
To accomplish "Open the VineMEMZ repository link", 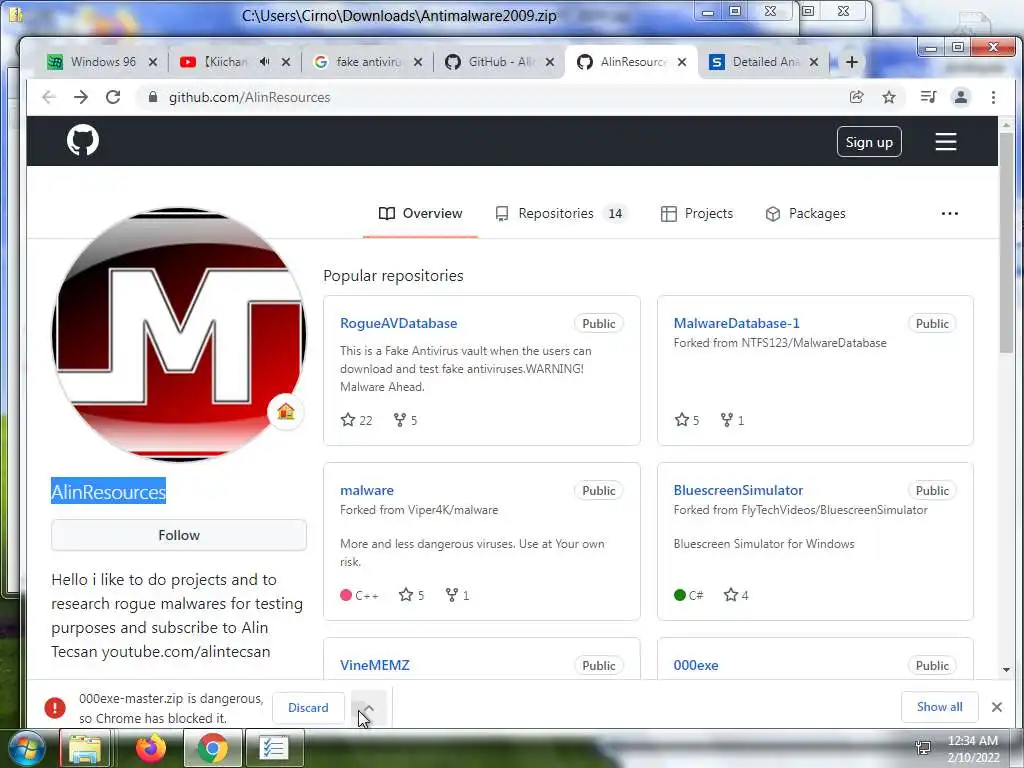I will coord(374,665).
